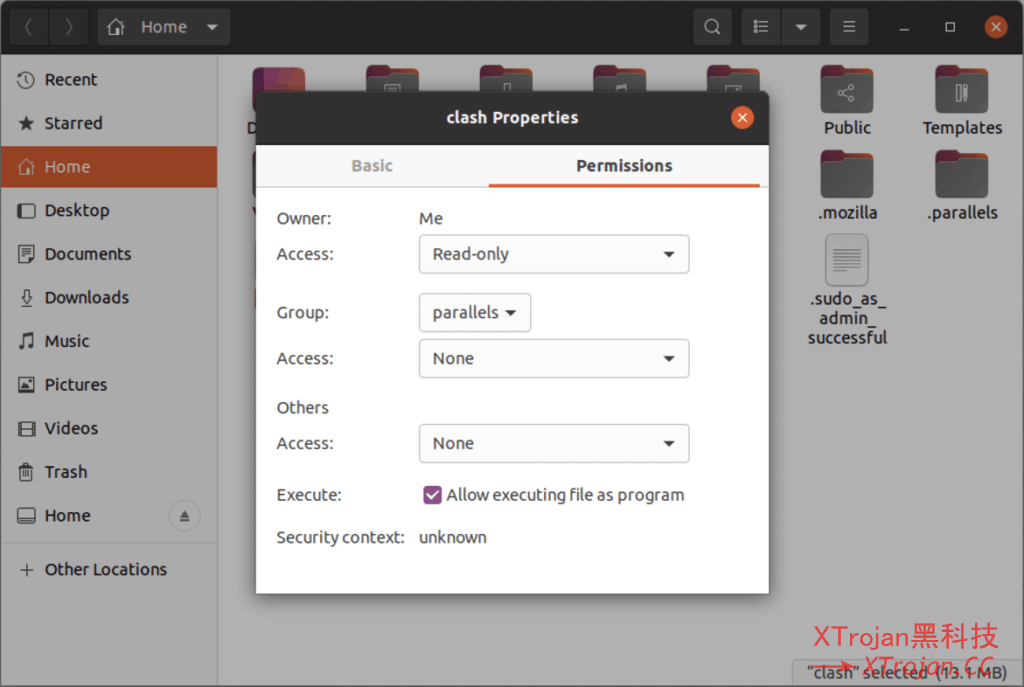Click the forward navigation arrow
This screenshot has width=1024, height=687.
pyautogui.click(x=67, y=26)
